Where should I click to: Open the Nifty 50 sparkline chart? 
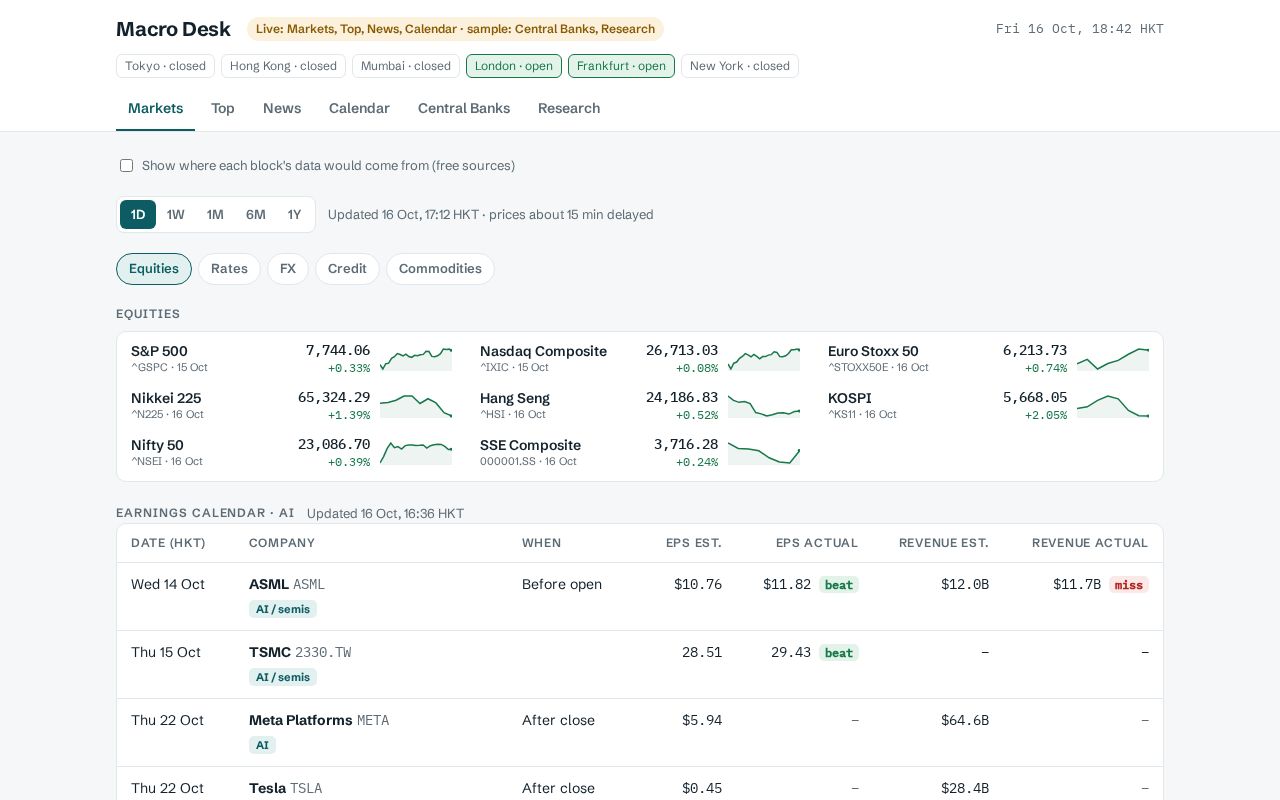pos(416,453)
